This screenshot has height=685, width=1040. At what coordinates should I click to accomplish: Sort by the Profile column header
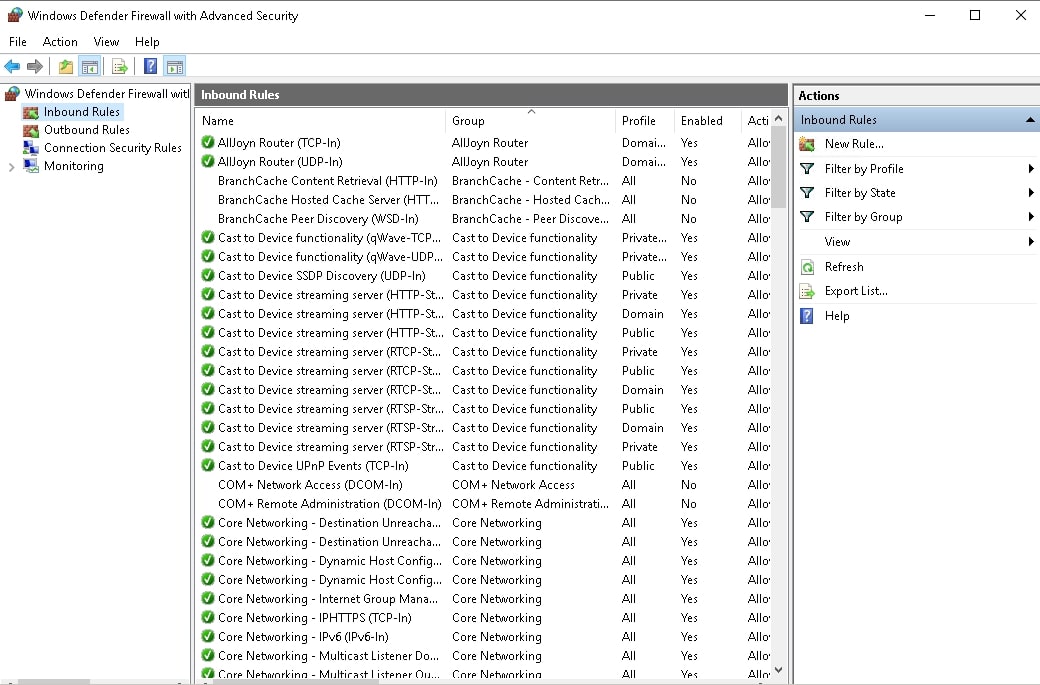point(644,121)
